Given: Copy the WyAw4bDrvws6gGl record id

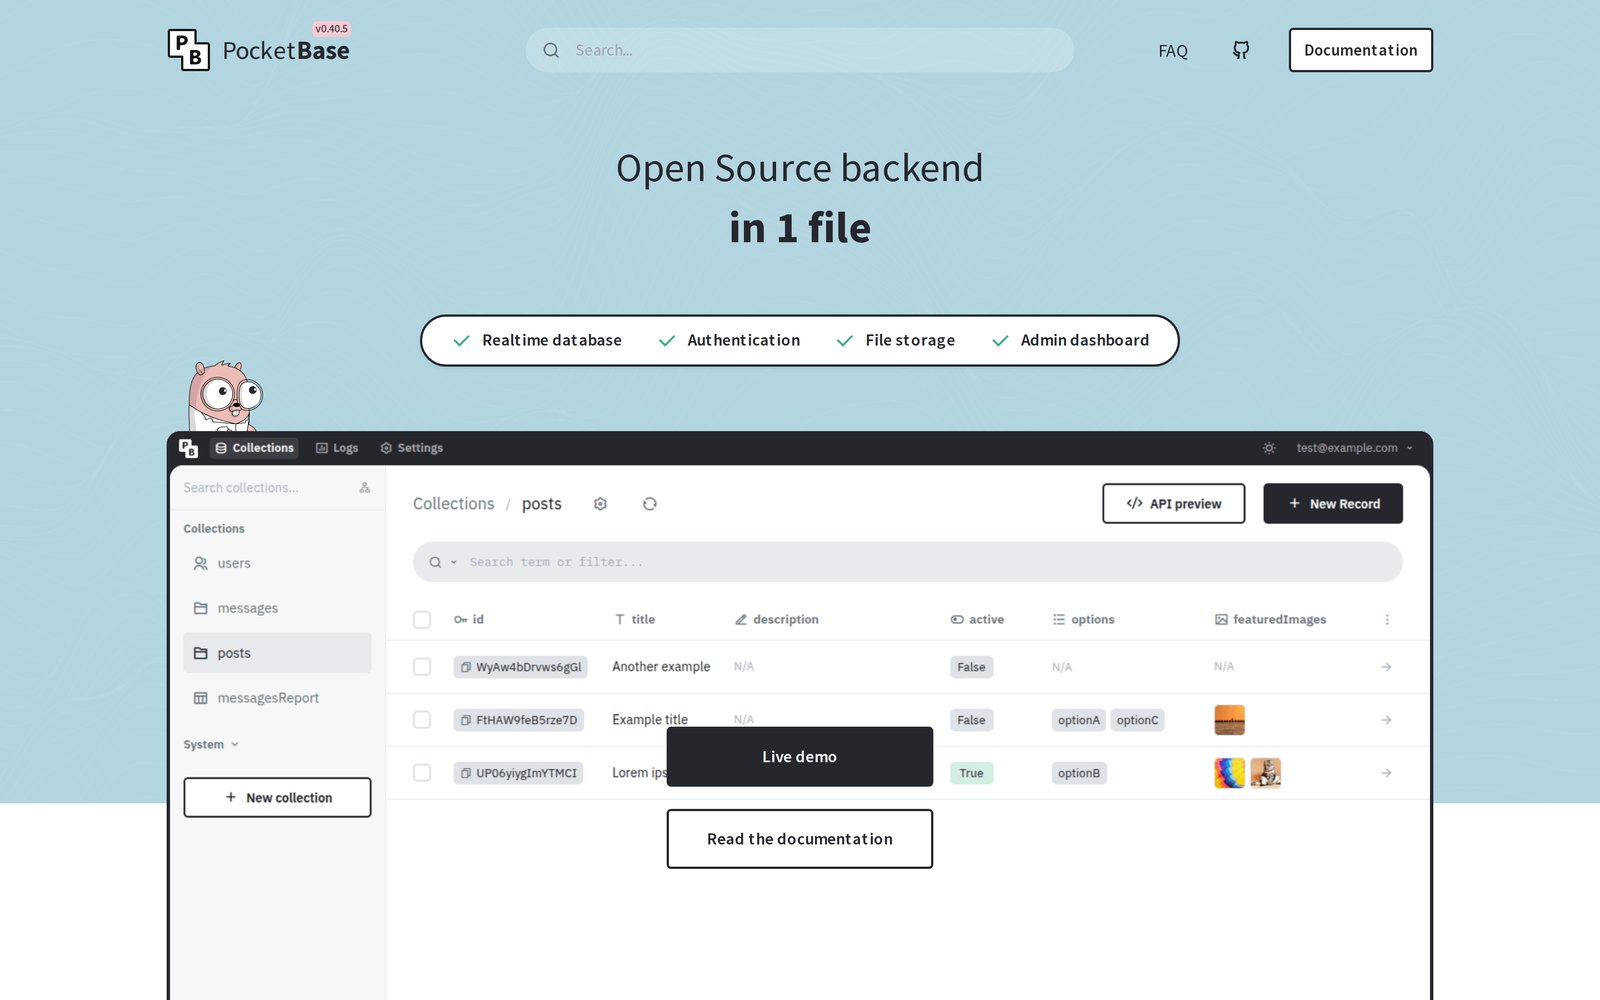Looking at the screenshot, I should [x=466, y=667].
